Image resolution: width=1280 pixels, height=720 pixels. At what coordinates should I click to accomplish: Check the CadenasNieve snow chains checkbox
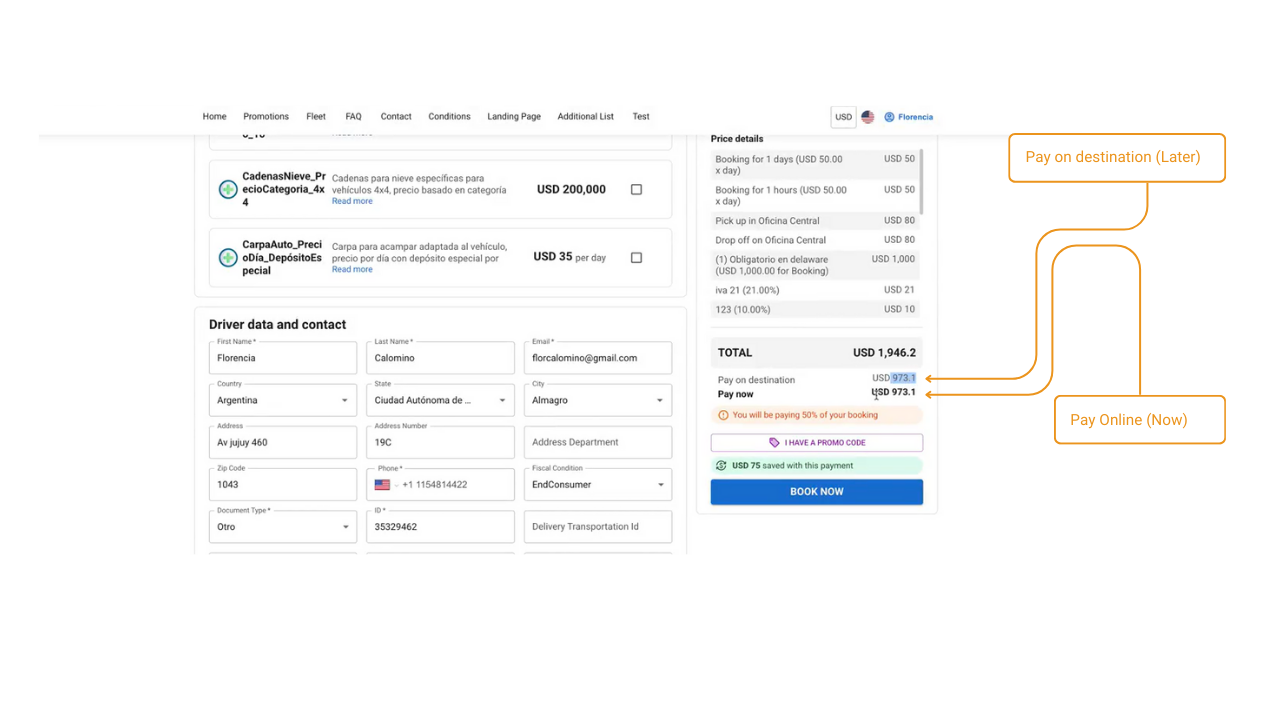pyautogui.click(x=636, y=189)
